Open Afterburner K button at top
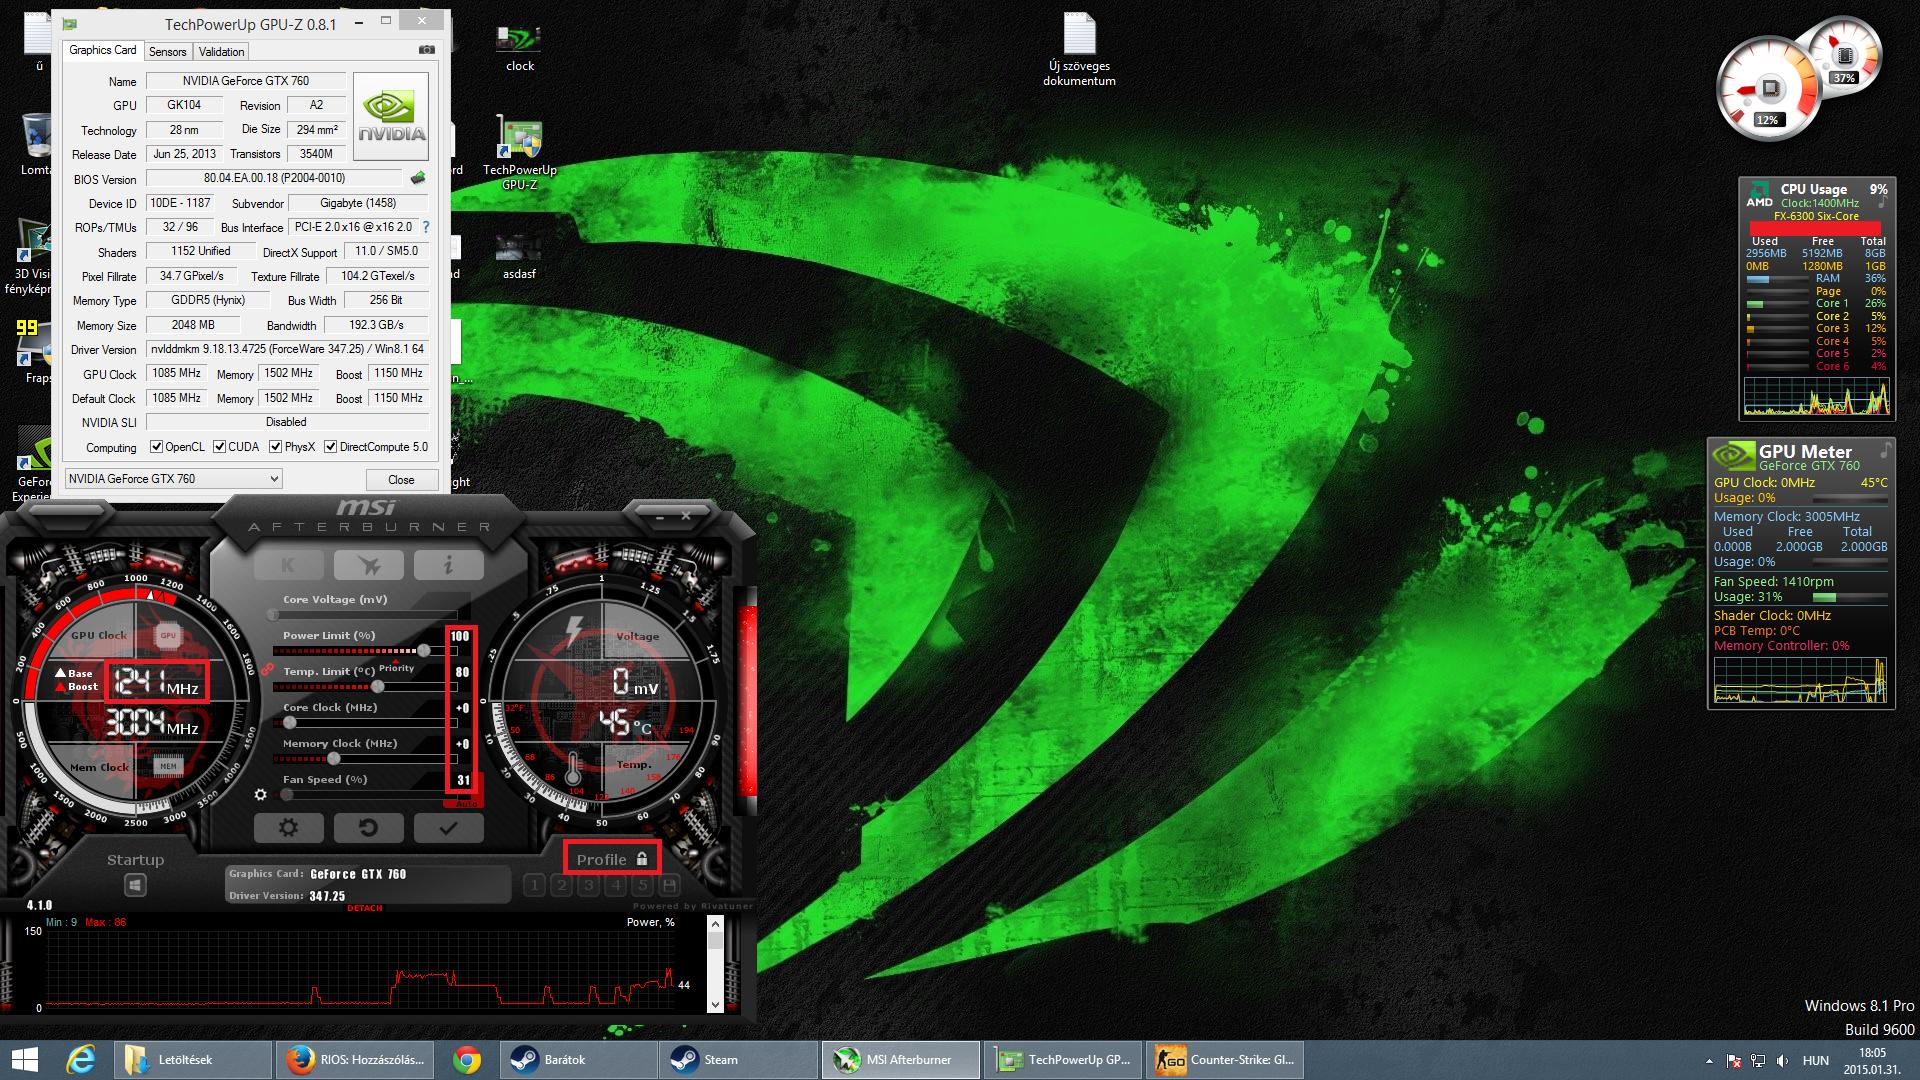The height and width of the screenshot is (1080, 1920). 288,565
